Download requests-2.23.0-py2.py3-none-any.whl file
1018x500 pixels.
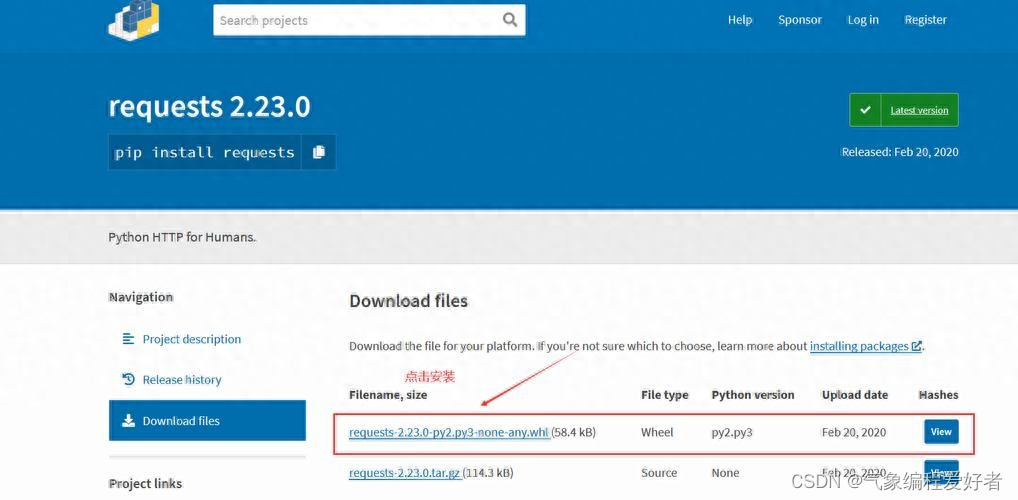(449, 432)
